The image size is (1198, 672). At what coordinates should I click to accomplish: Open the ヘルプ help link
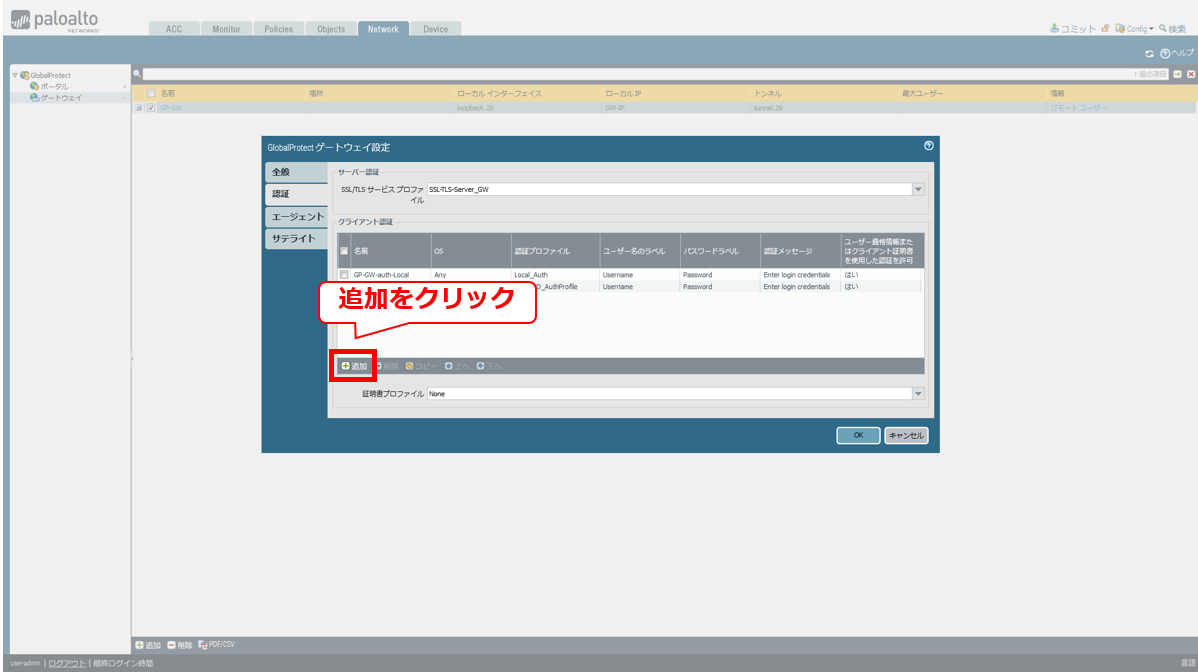1177,53
